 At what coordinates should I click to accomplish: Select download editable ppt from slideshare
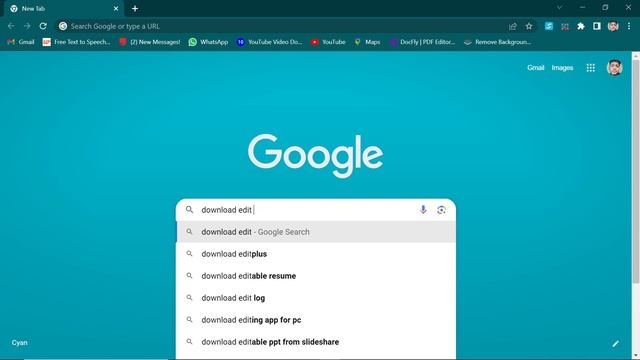pos(316,342)
